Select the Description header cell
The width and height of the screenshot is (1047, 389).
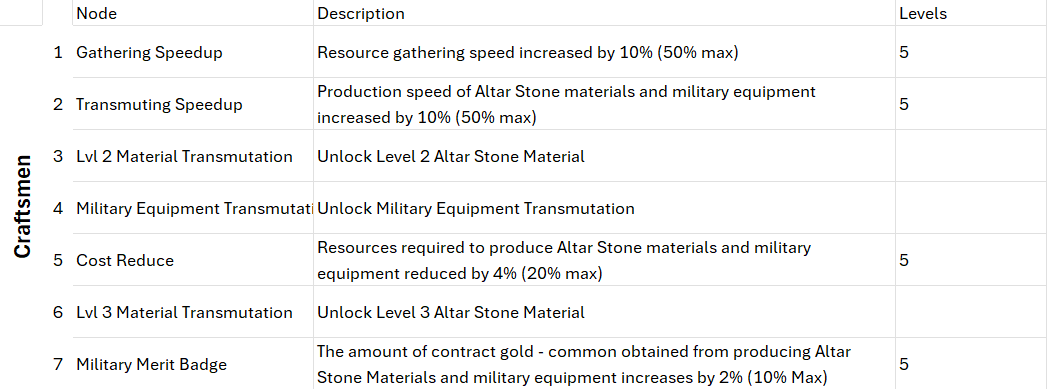click(604, 13)
